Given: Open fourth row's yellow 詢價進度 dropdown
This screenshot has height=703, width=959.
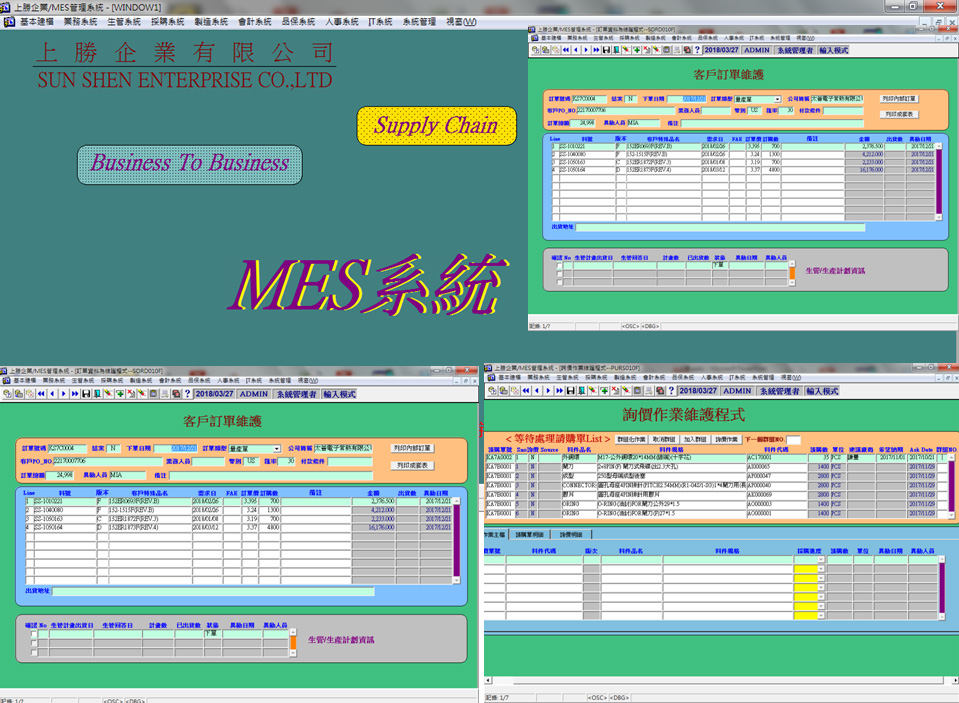Looking at the screenshot, I should [821, 597].
